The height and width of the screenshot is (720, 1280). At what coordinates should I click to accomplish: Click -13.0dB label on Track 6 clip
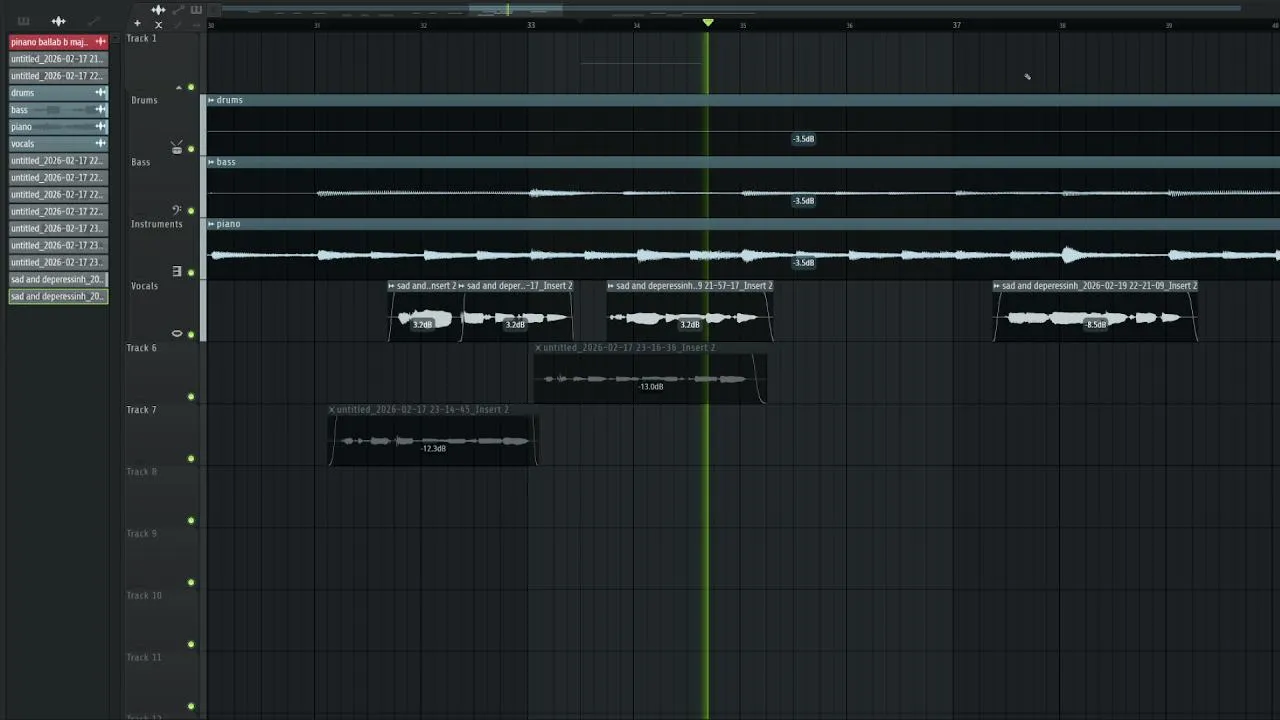pyautogui.click(x=651, y=387)
